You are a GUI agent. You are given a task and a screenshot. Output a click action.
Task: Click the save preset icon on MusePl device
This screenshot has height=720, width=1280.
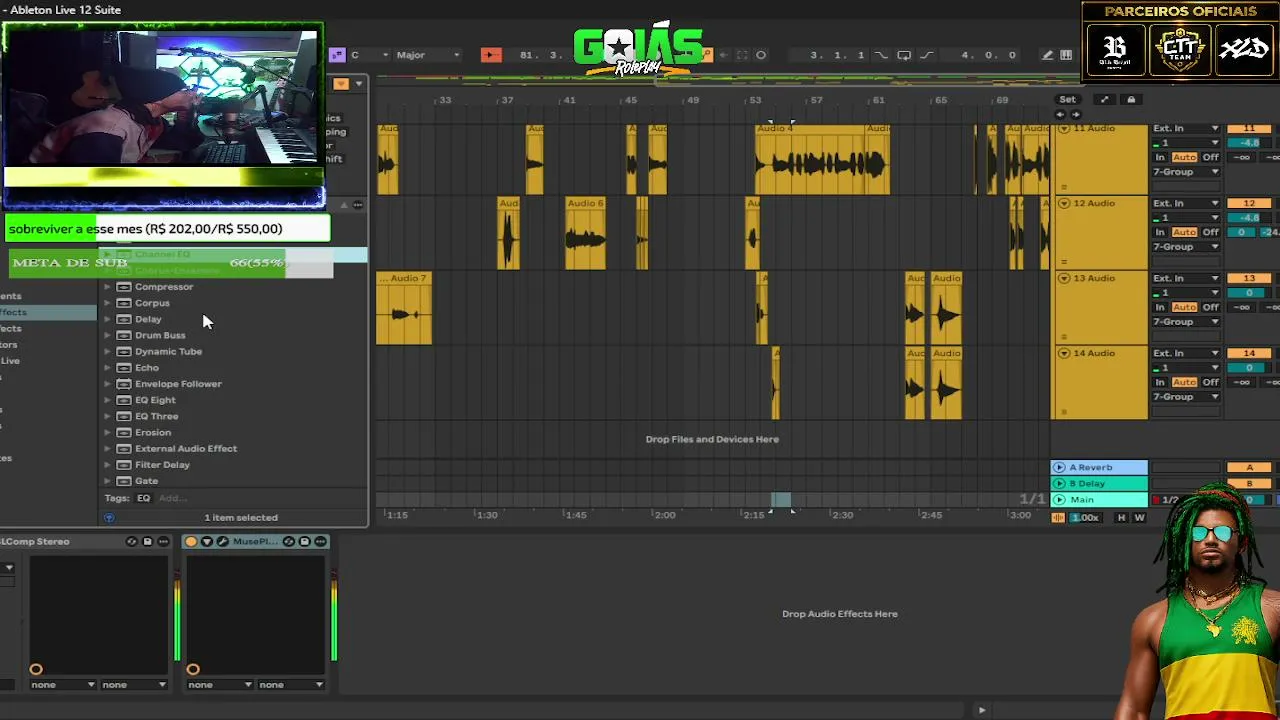tap(305, 542)
